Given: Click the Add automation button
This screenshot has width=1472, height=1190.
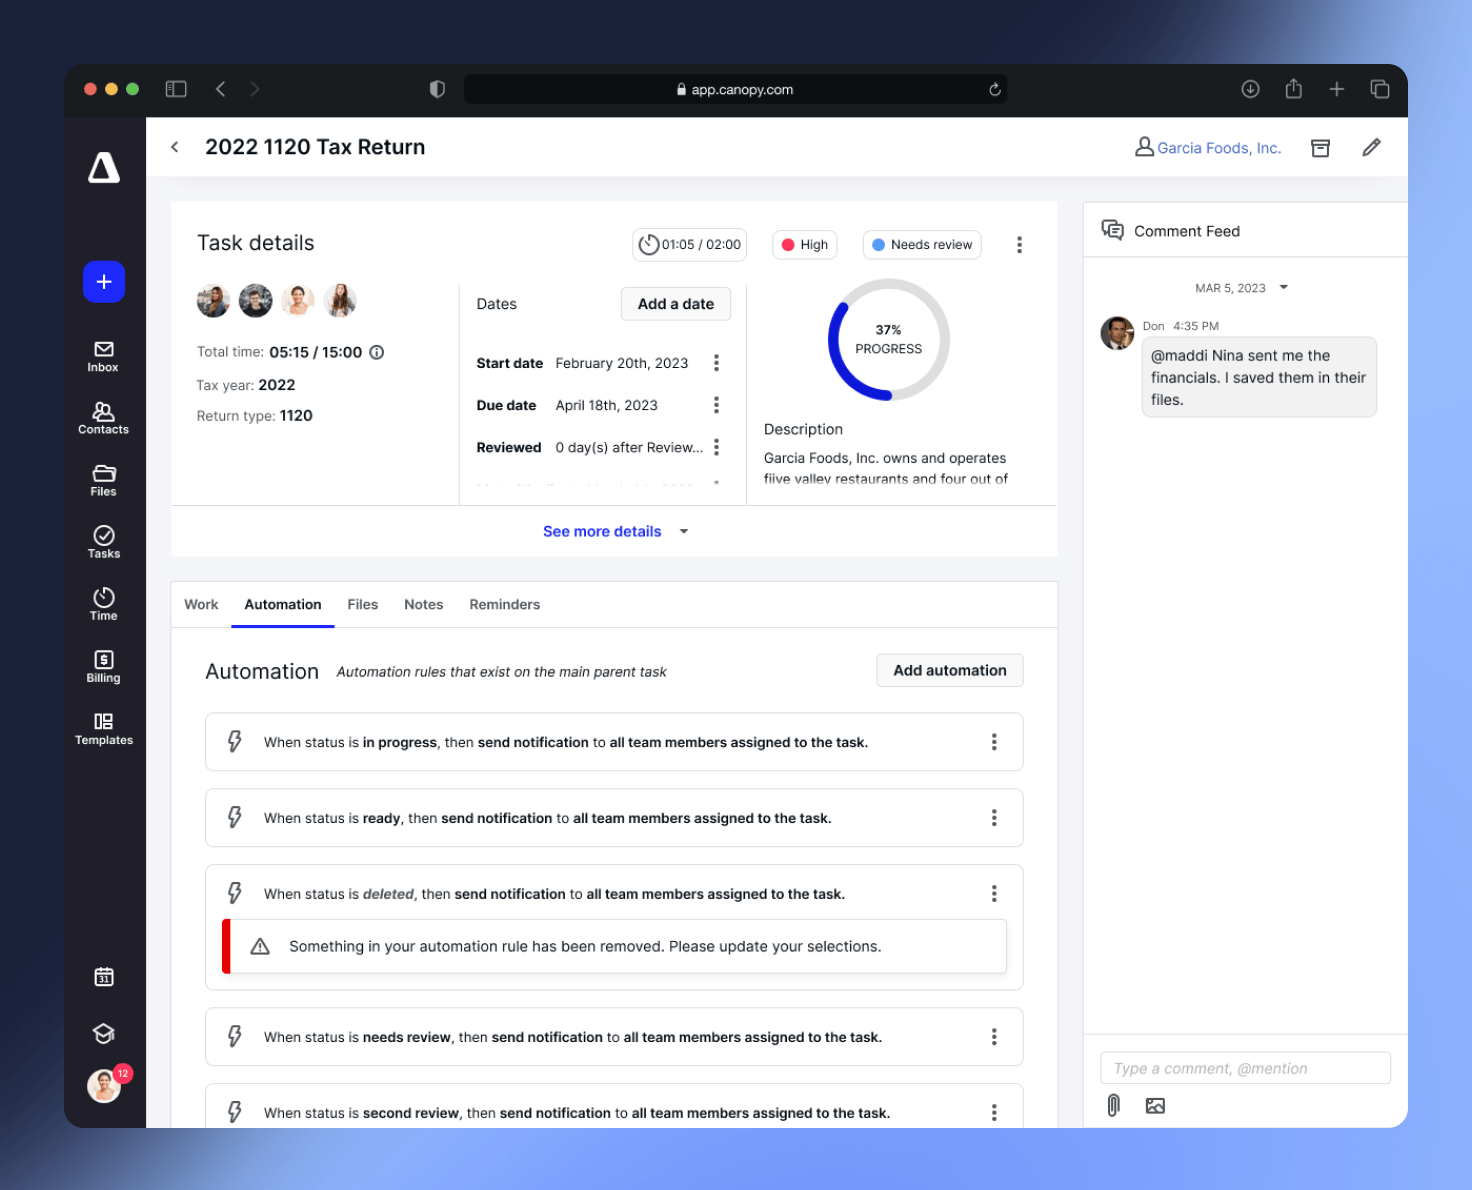Looking at the screenshot, I should pos(950,671).
